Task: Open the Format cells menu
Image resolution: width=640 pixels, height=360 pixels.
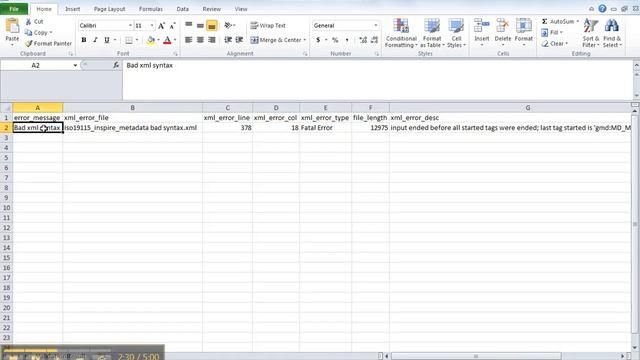Action: pos(524,32)
